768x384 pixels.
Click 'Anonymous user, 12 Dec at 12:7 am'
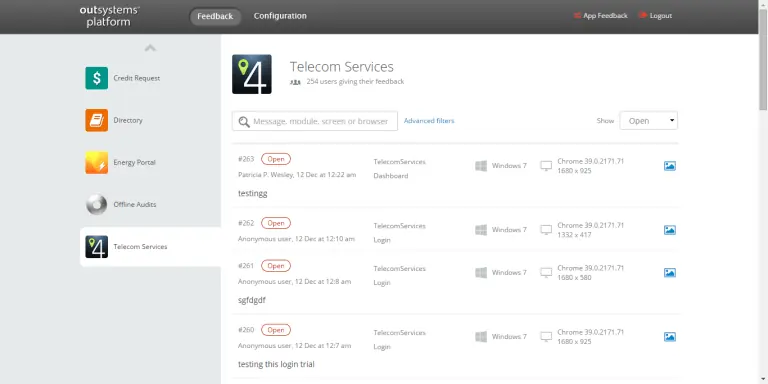(x=294, y=346)
